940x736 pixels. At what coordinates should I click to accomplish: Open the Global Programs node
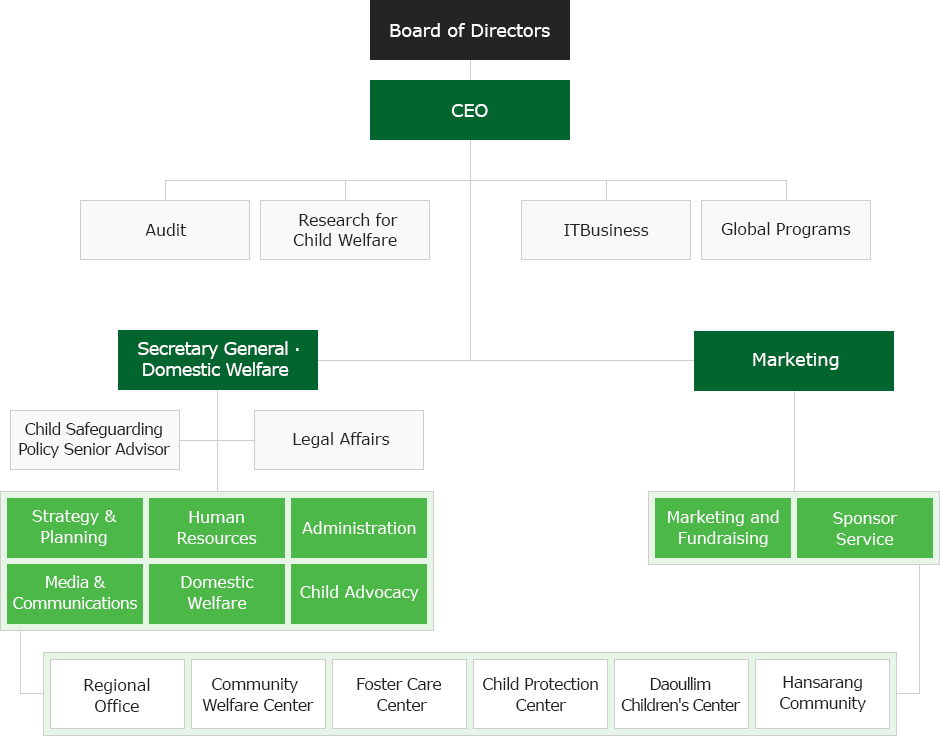(x=785, y=230)
